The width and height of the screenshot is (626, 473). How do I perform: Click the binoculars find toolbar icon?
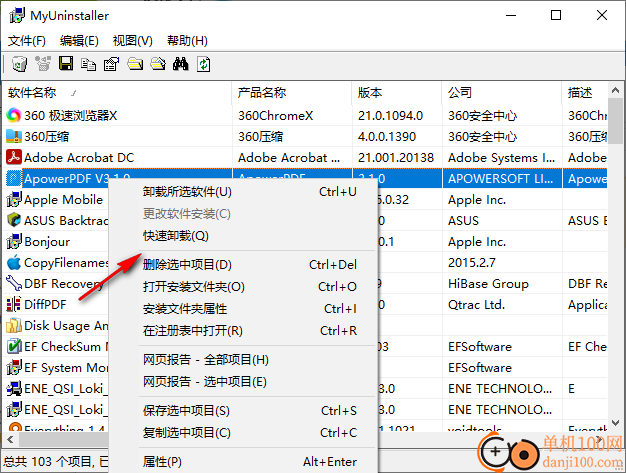click(180, 64)
